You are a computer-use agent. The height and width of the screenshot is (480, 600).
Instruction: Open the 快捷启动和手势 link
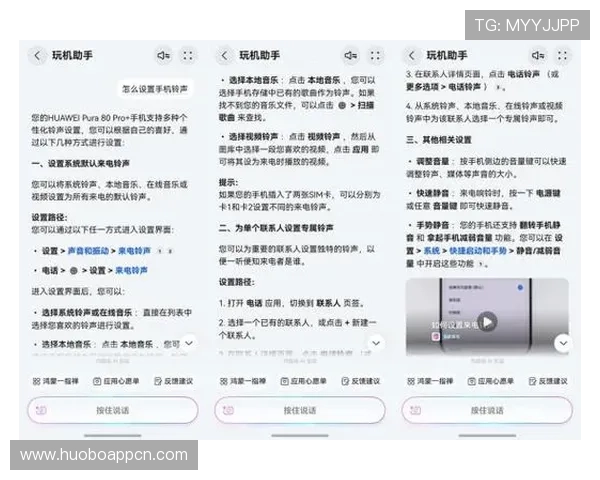point(478,251)
